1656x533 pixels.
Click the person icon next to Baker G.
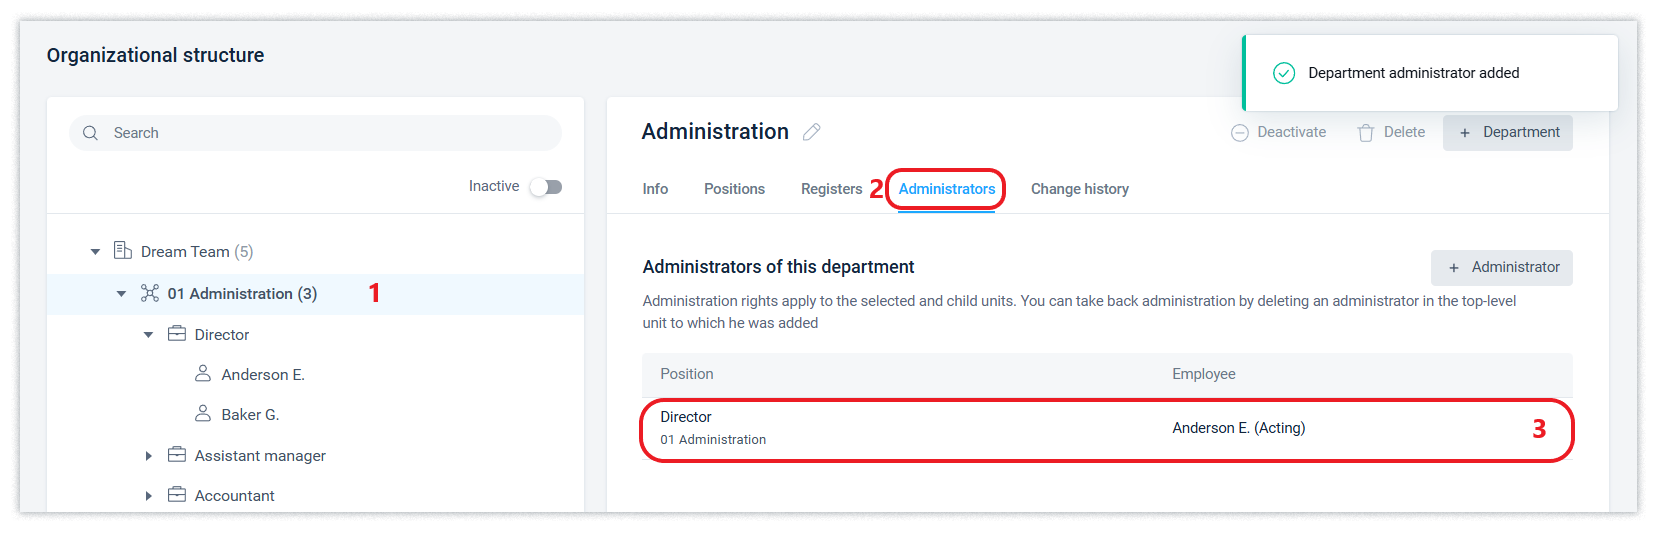coord(203,414)
